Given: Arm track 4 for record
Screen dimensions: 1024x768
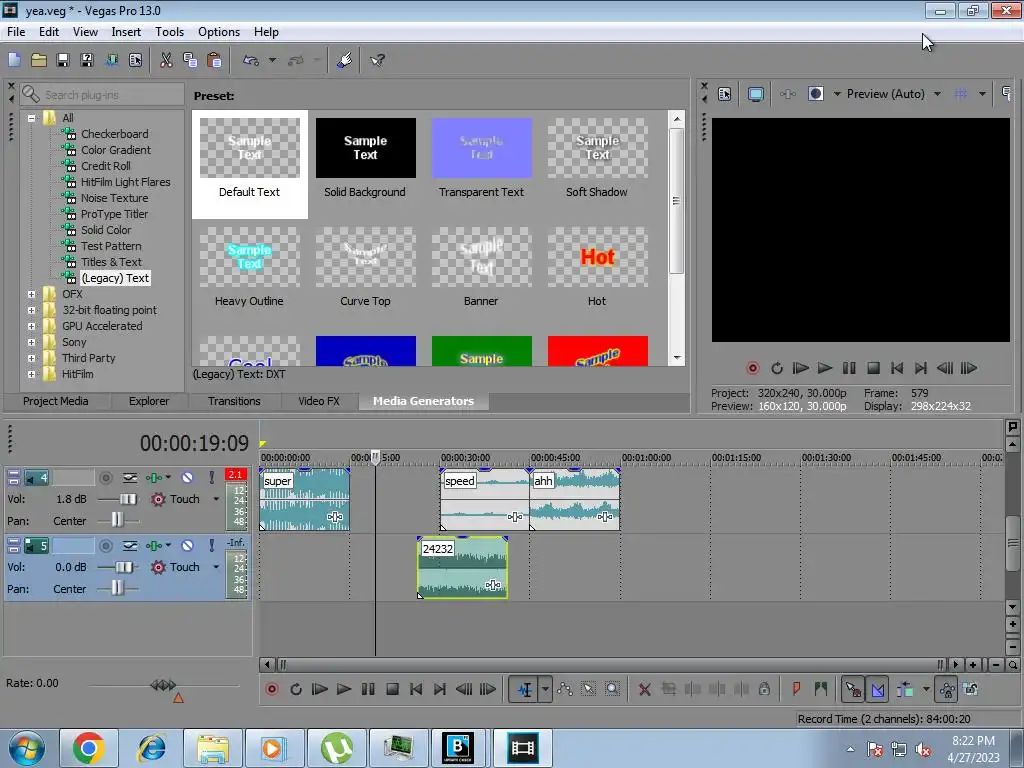Looking at the screenshot, I should [x=106, y=478].
